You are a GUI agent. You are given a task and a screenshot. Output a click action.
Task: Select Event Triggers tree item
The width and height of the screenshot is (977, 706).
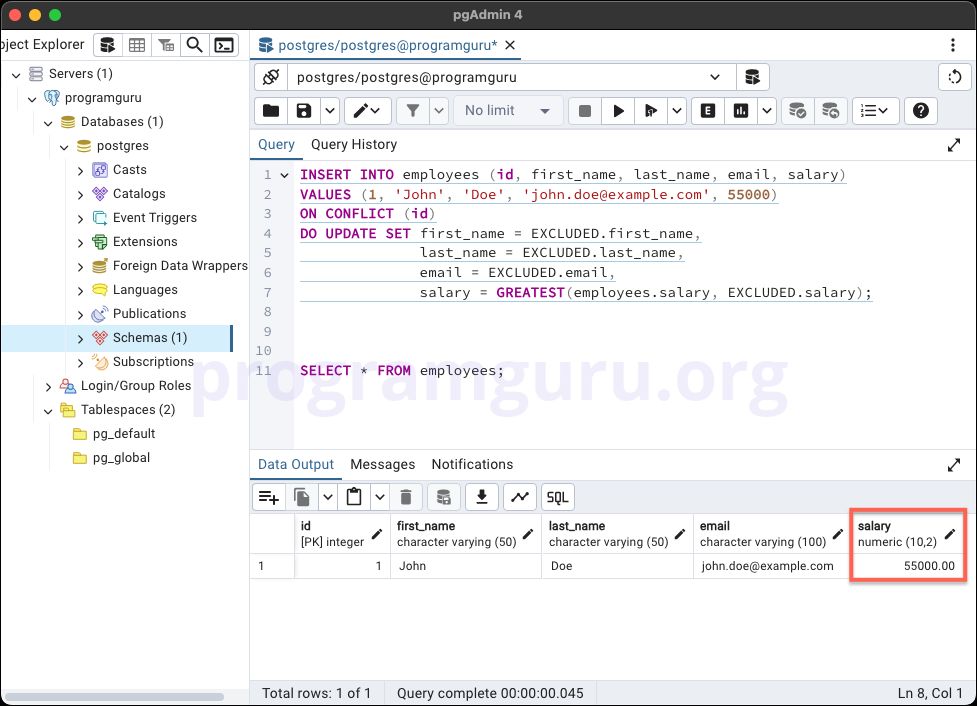(155, 217)
